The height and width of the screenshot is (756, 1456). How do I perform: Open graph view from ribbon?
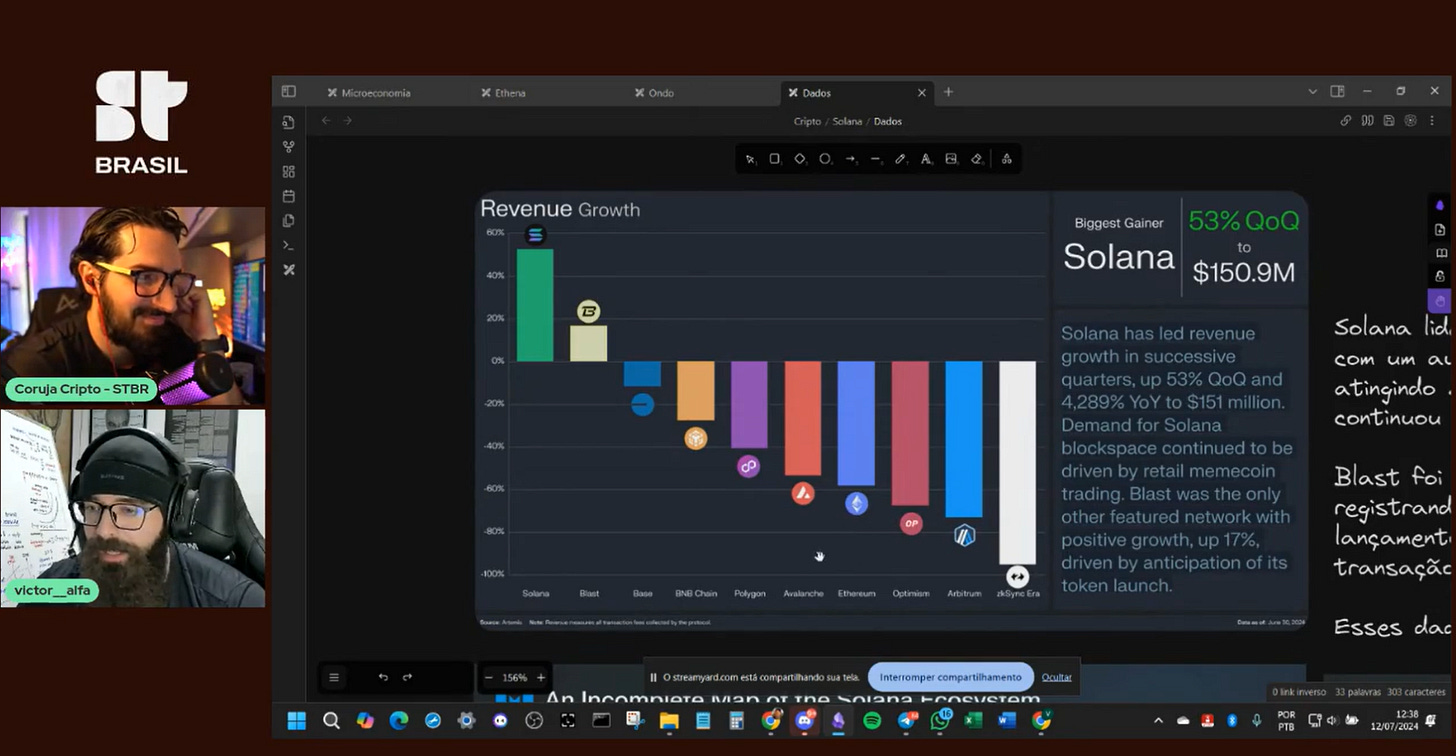[x=289, y=147]
